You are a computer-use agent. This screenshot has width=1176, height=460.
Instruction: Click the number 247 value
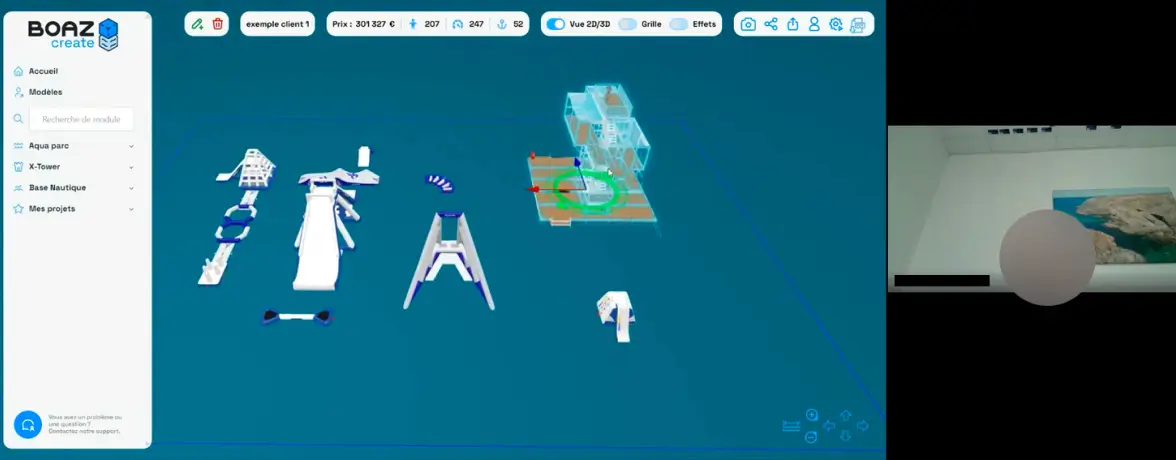(x=476, y=24)
